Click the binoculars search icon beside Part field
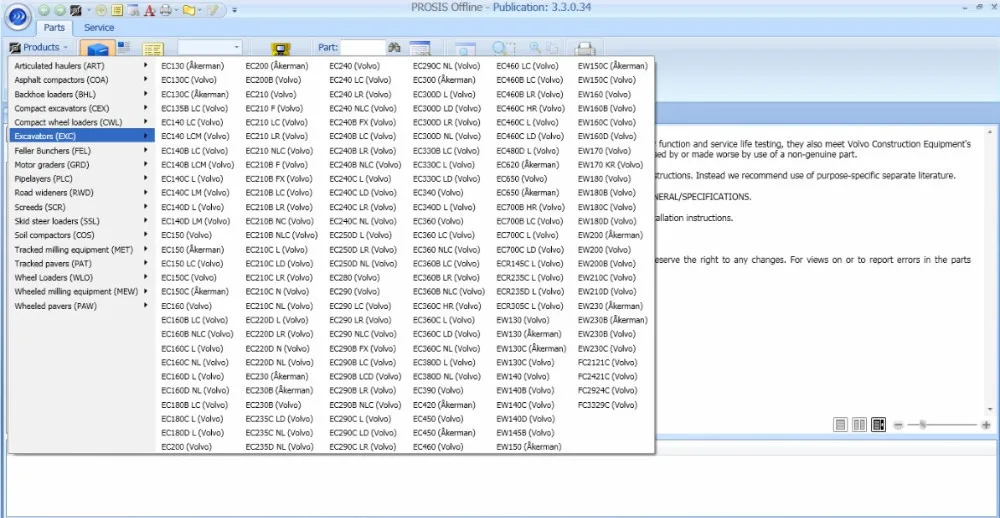The image size is (1000, 518). 394,47
